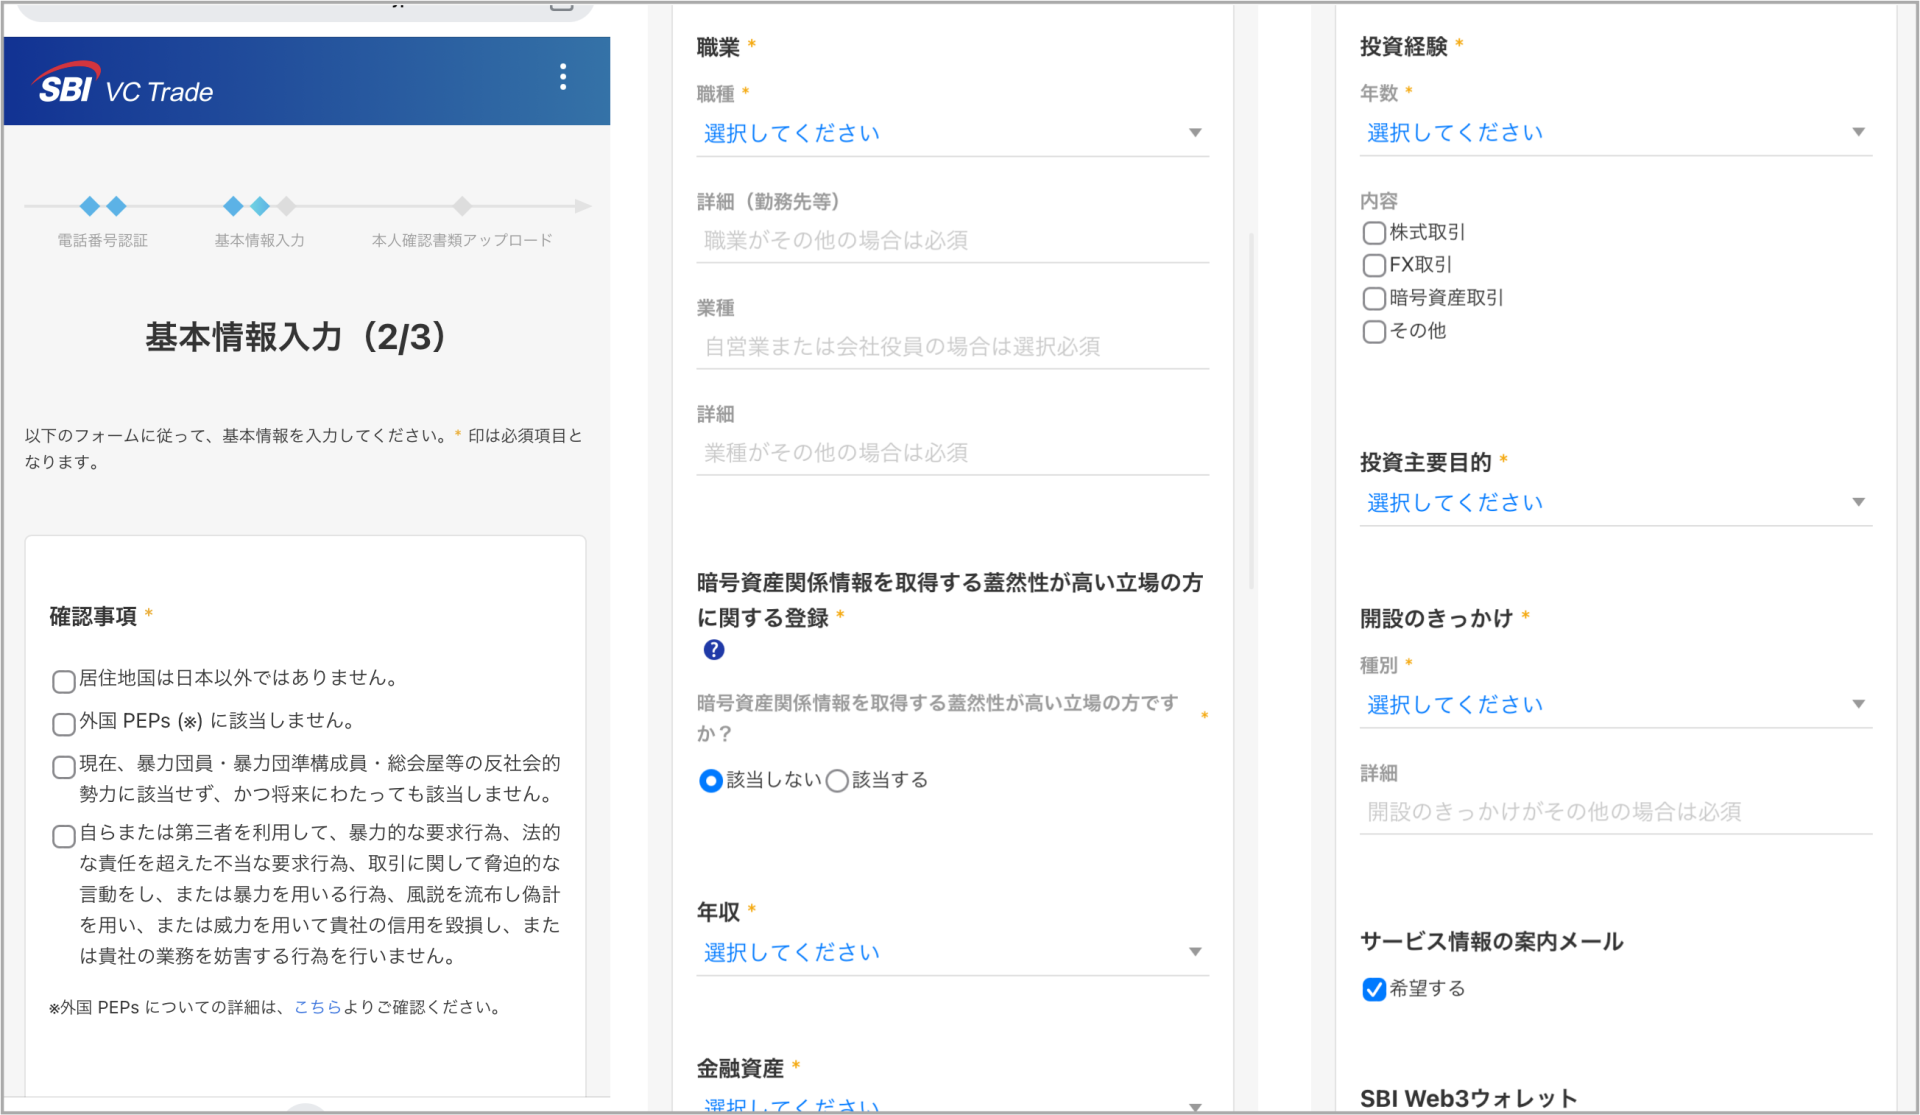
Task: Open the 職種 dropdown
Action: tap(950, 132)
